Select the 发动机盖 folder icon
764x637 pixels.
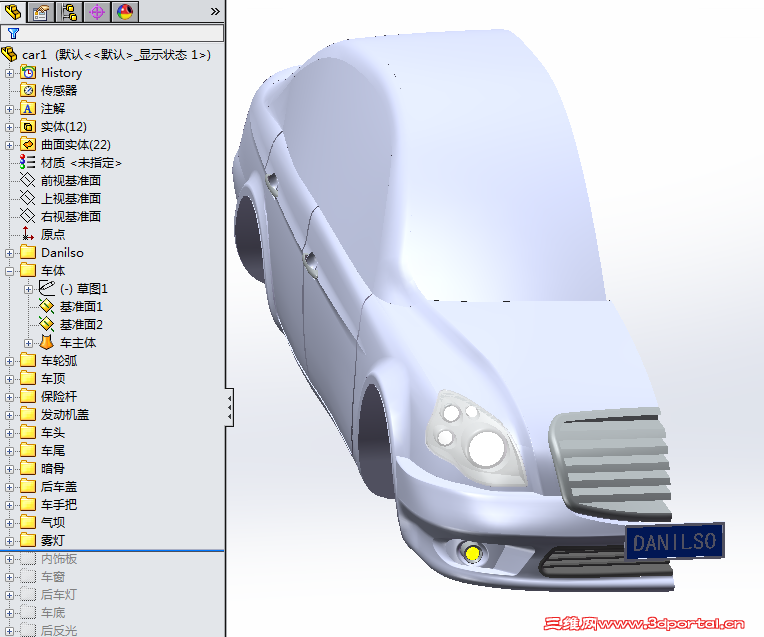tap(28, 415)
